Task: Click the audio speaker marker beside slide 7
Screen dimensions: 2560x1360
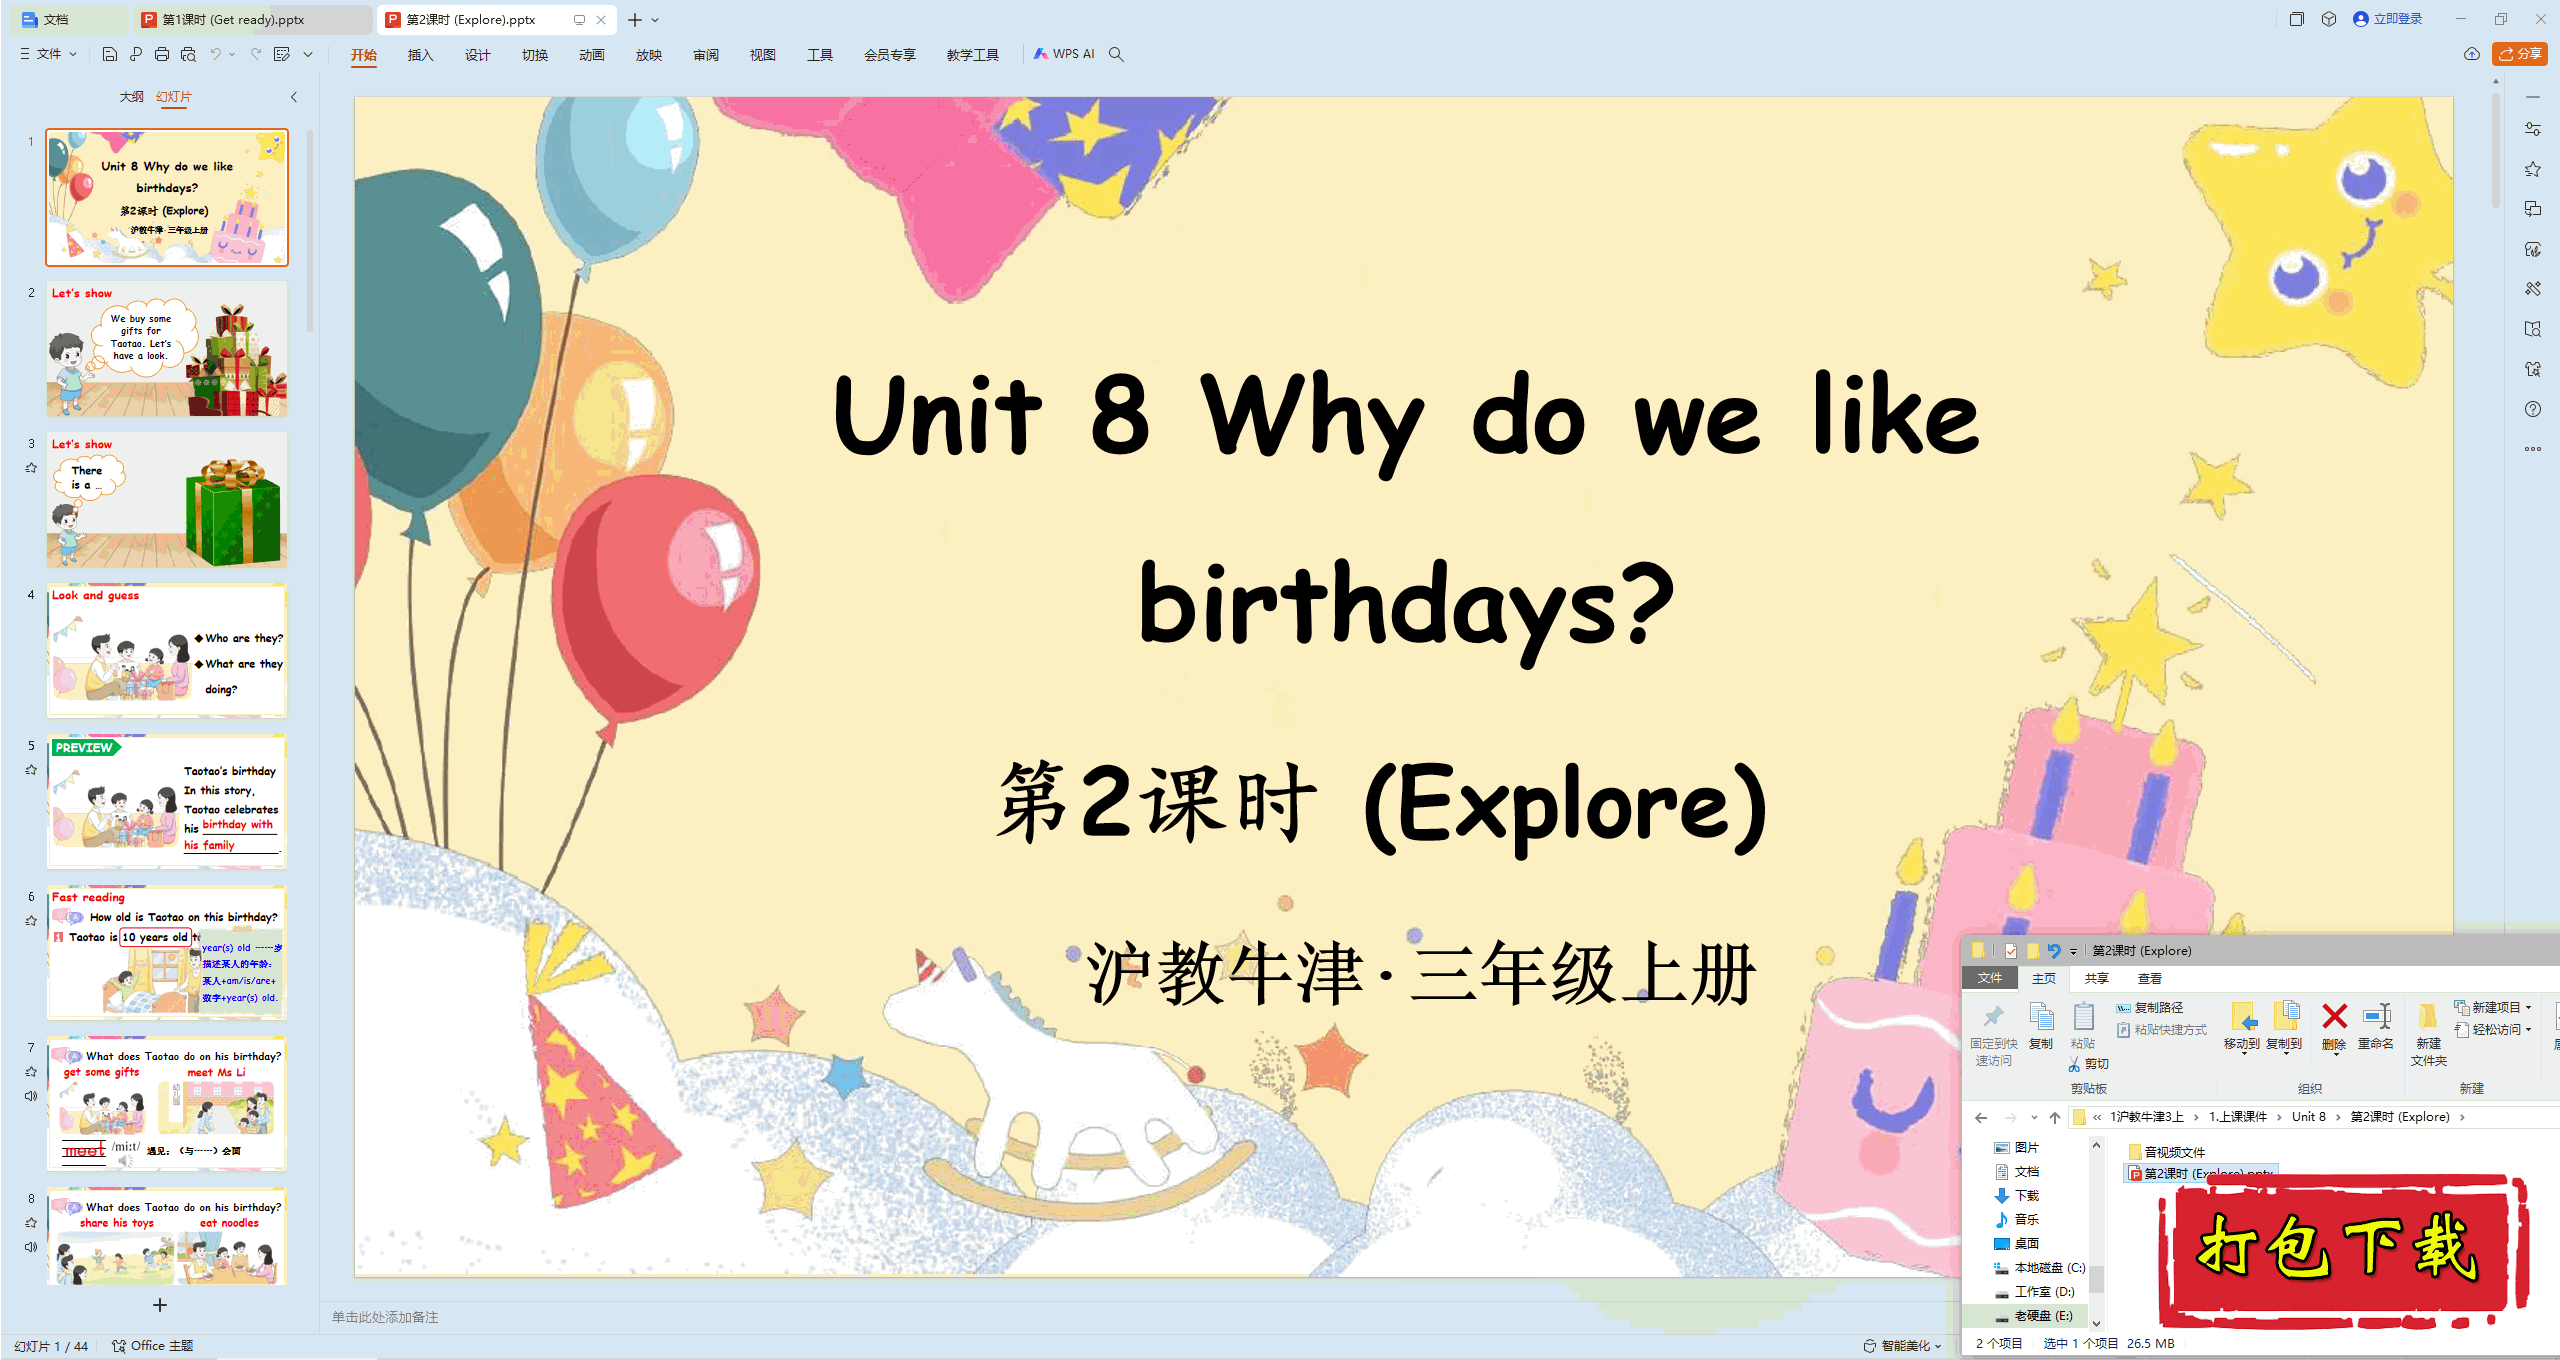Action: tap(31, 1096)
